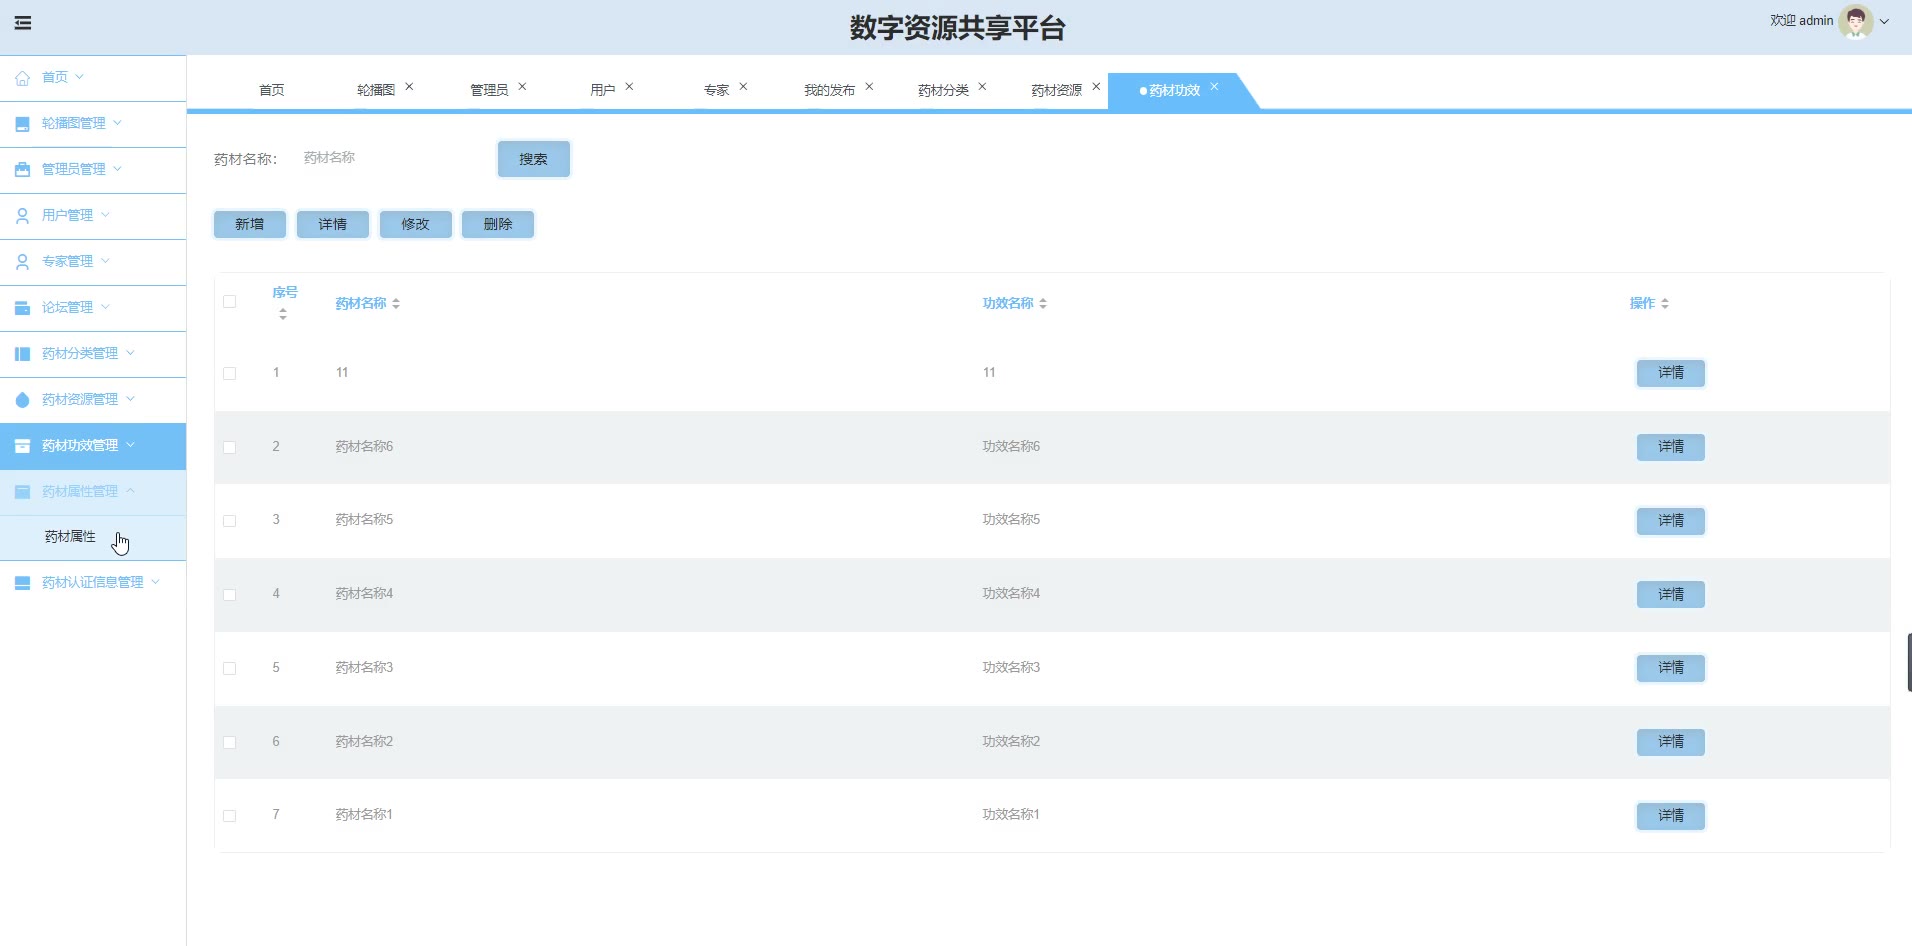Close the 轮播图 tab
The width and height of the screenshot is (1912, 946).
[409, 87]
